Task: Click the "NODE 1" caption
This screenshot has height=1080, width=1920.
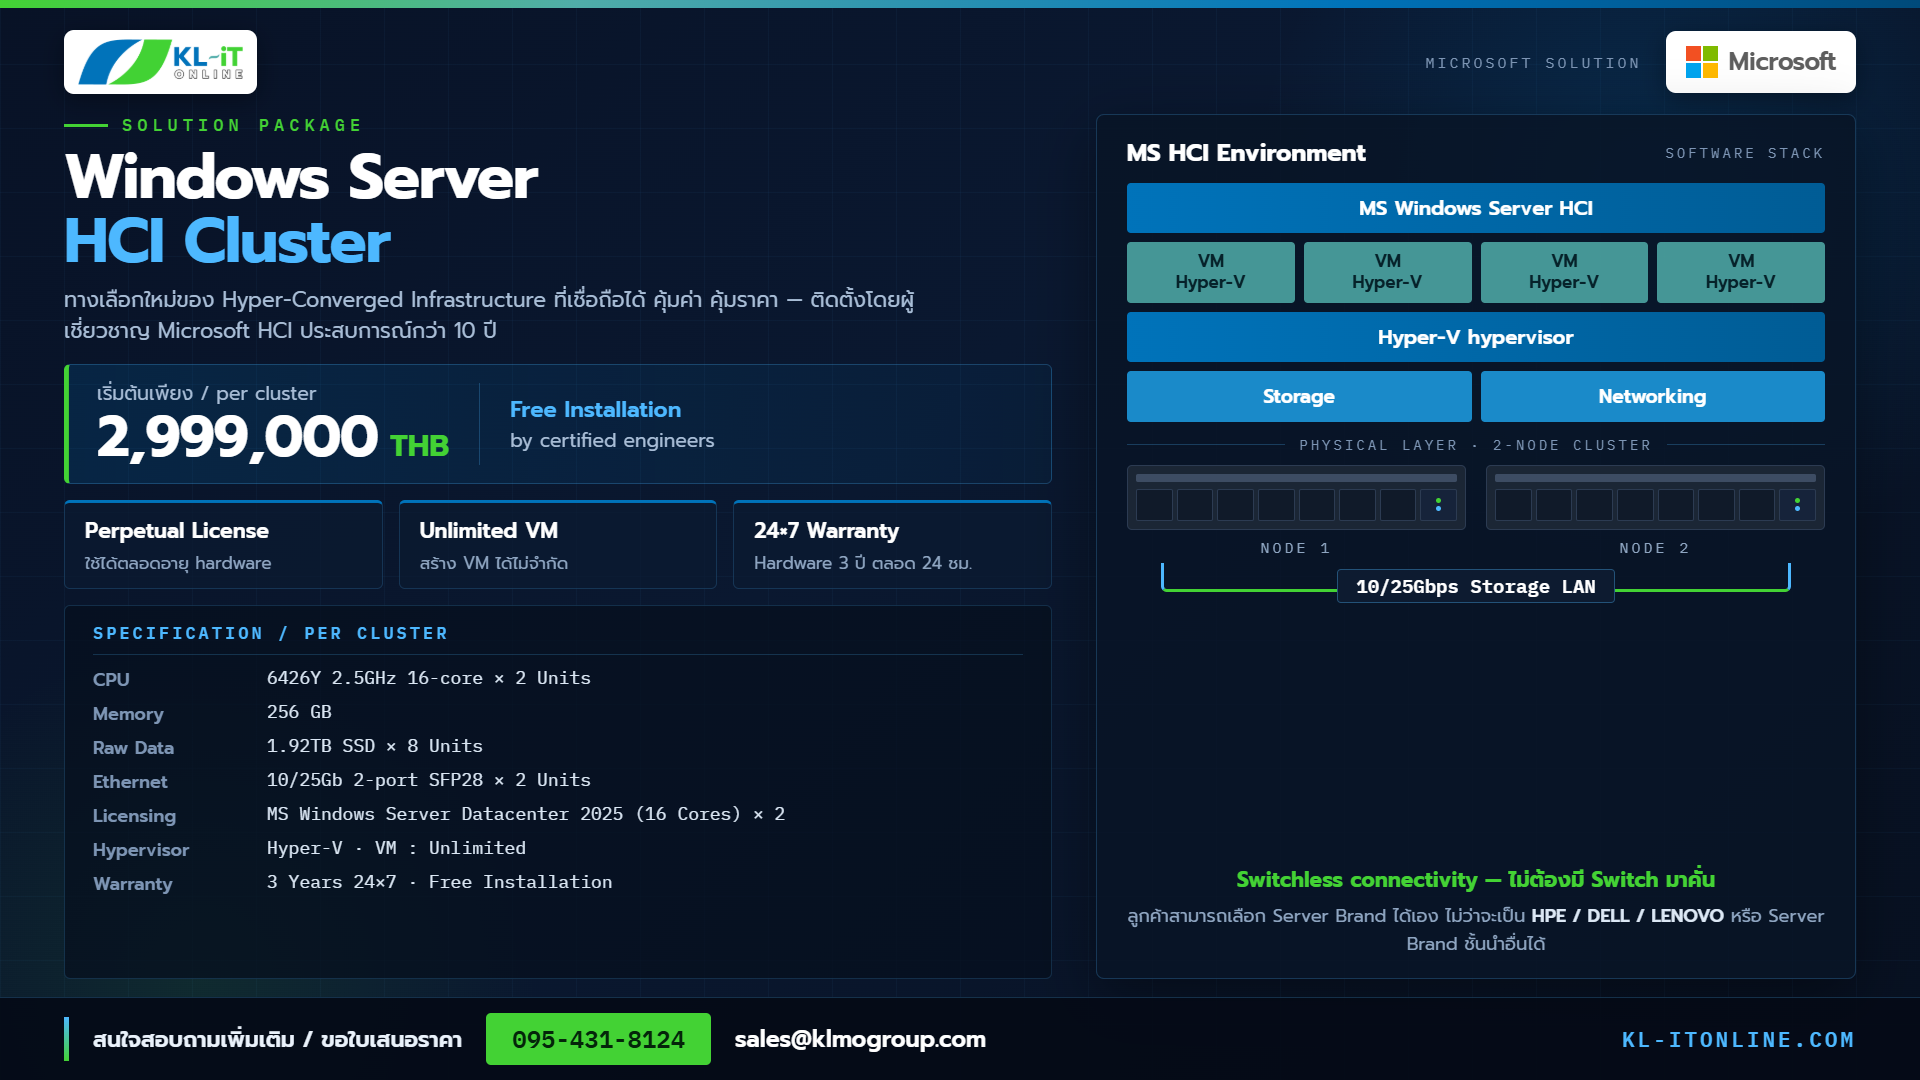Action: (1296, 548)
